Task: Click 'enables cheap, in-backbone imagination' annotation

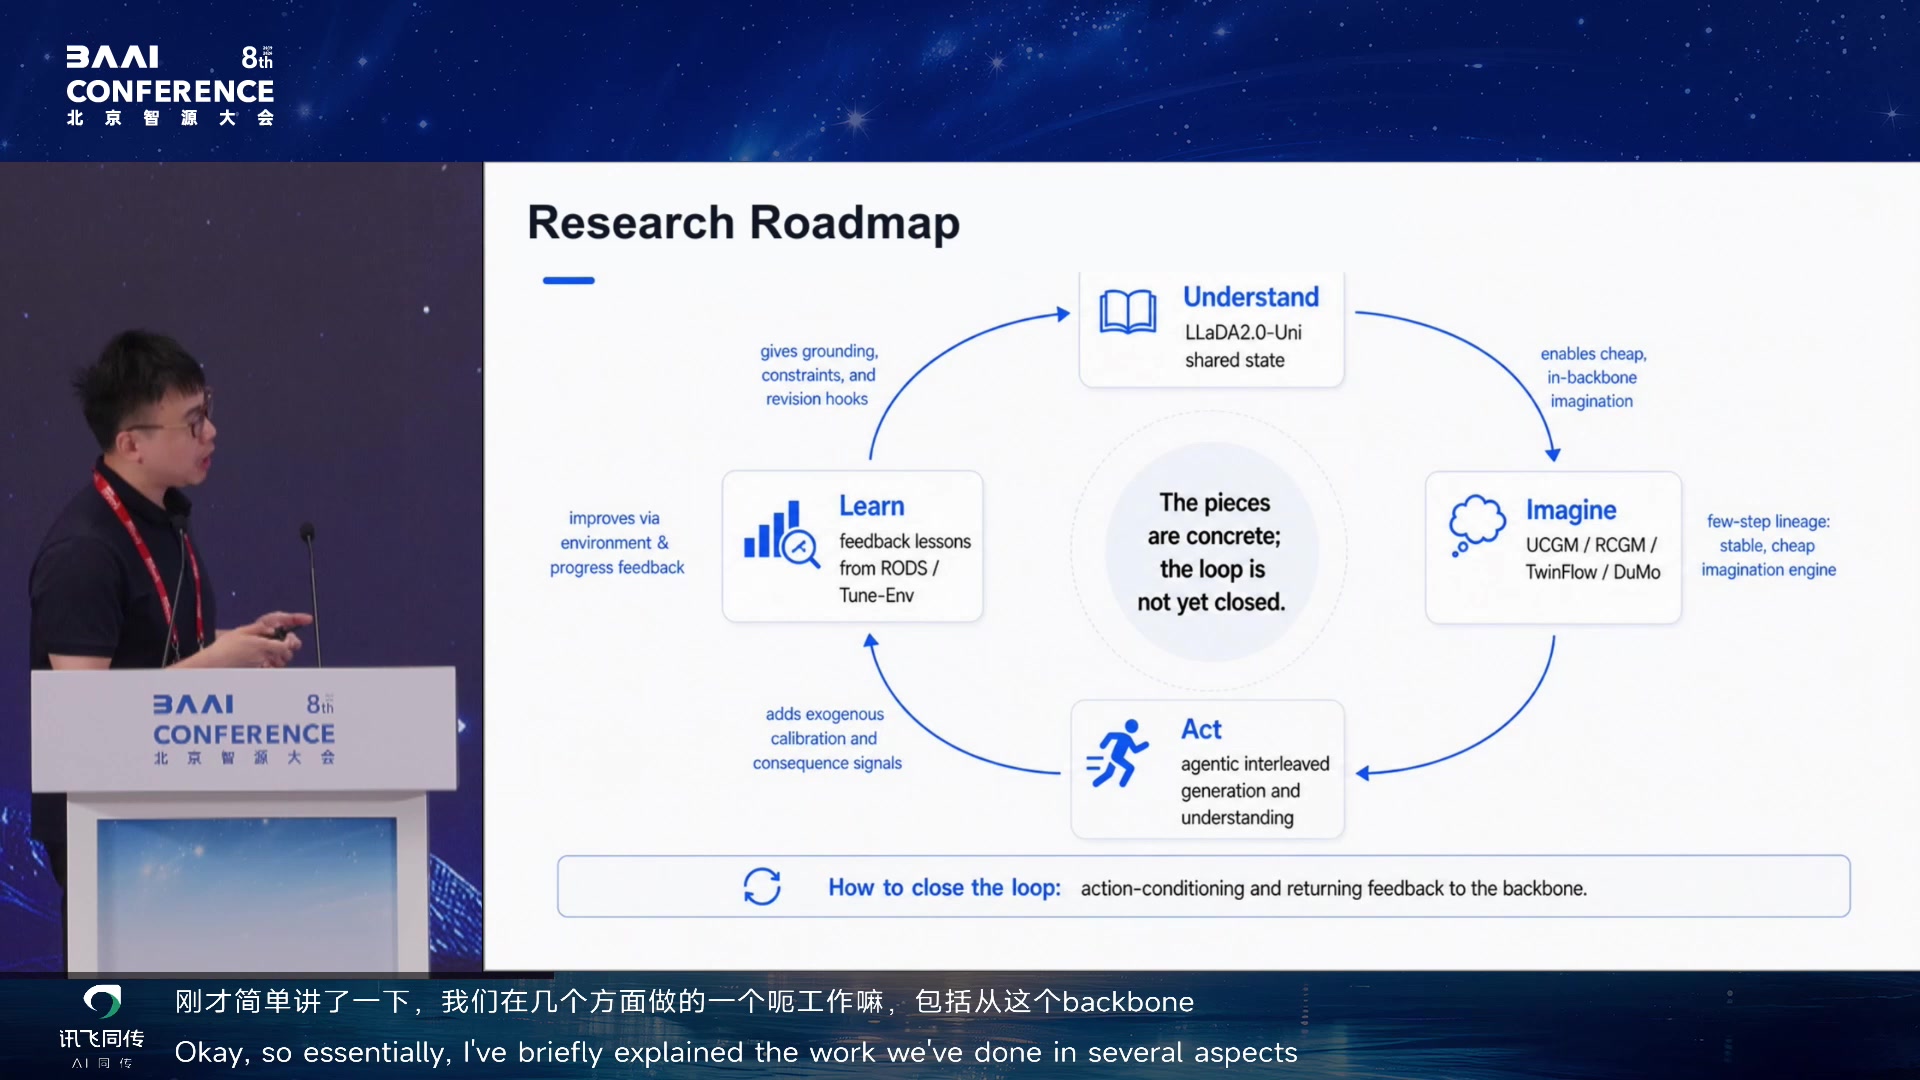Action: pos(1592,377)
